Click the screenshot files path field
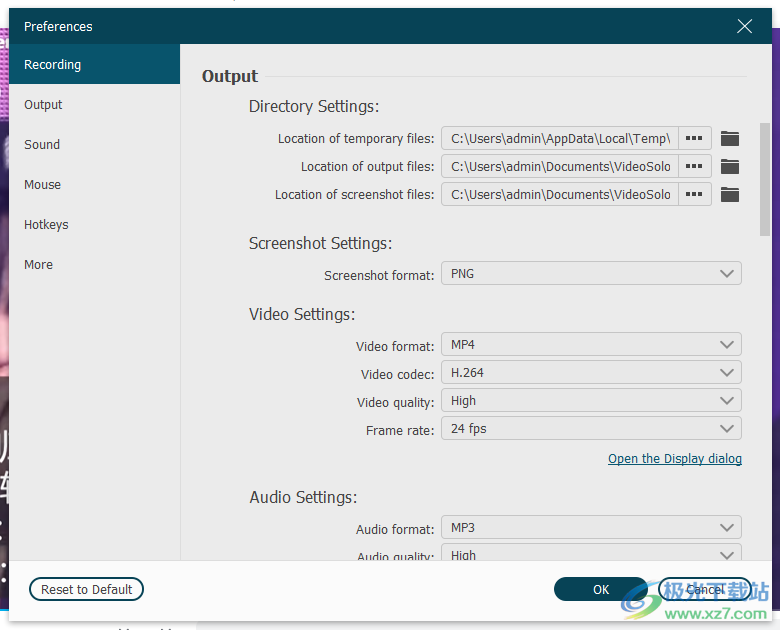 click(x=560, y=194)
